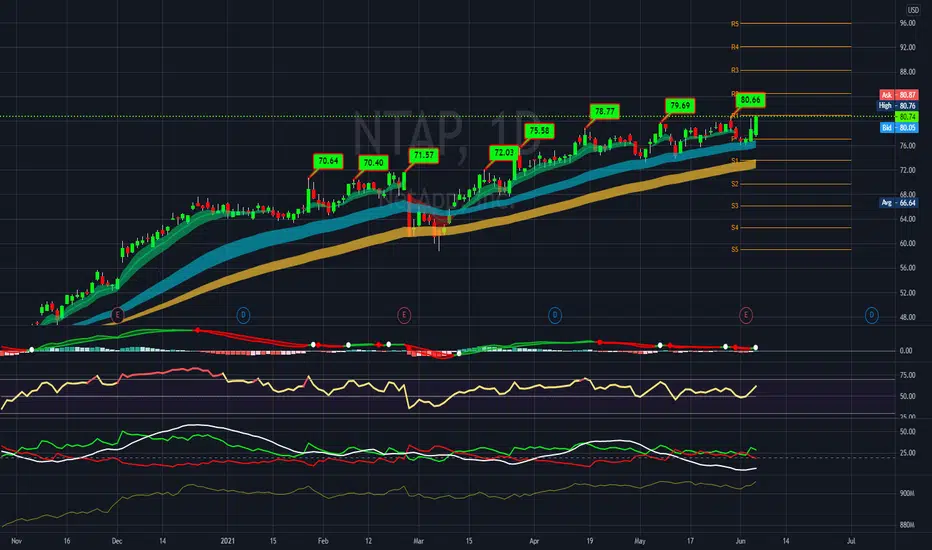Select the 75.58 price label
This screenshot has height=550, width=932.
click(x=539, y=131)
